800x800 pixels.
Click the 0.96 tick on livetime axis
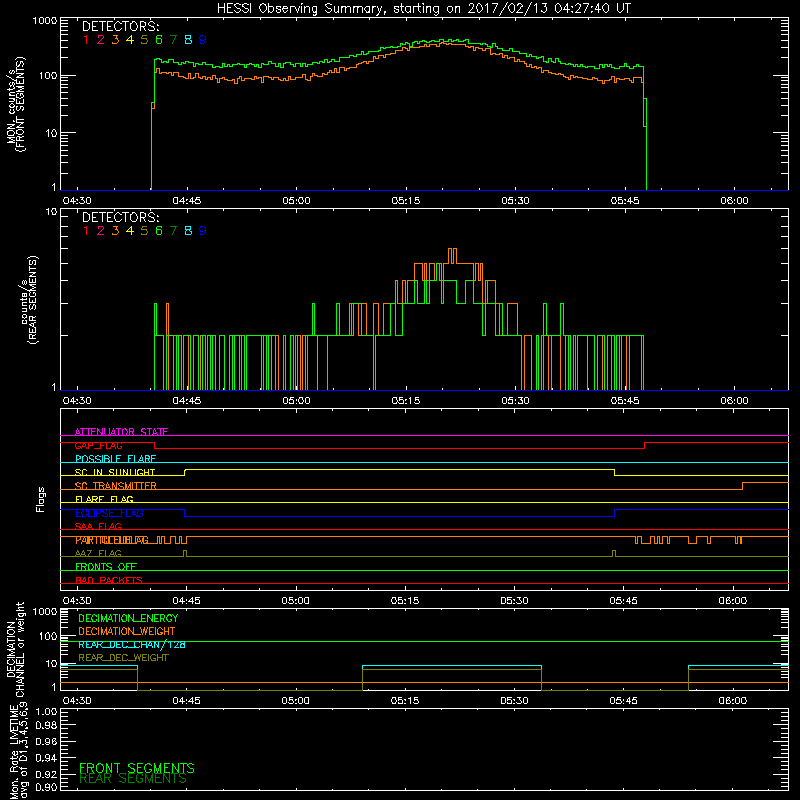pyautogui.click(x=46, y=741)
